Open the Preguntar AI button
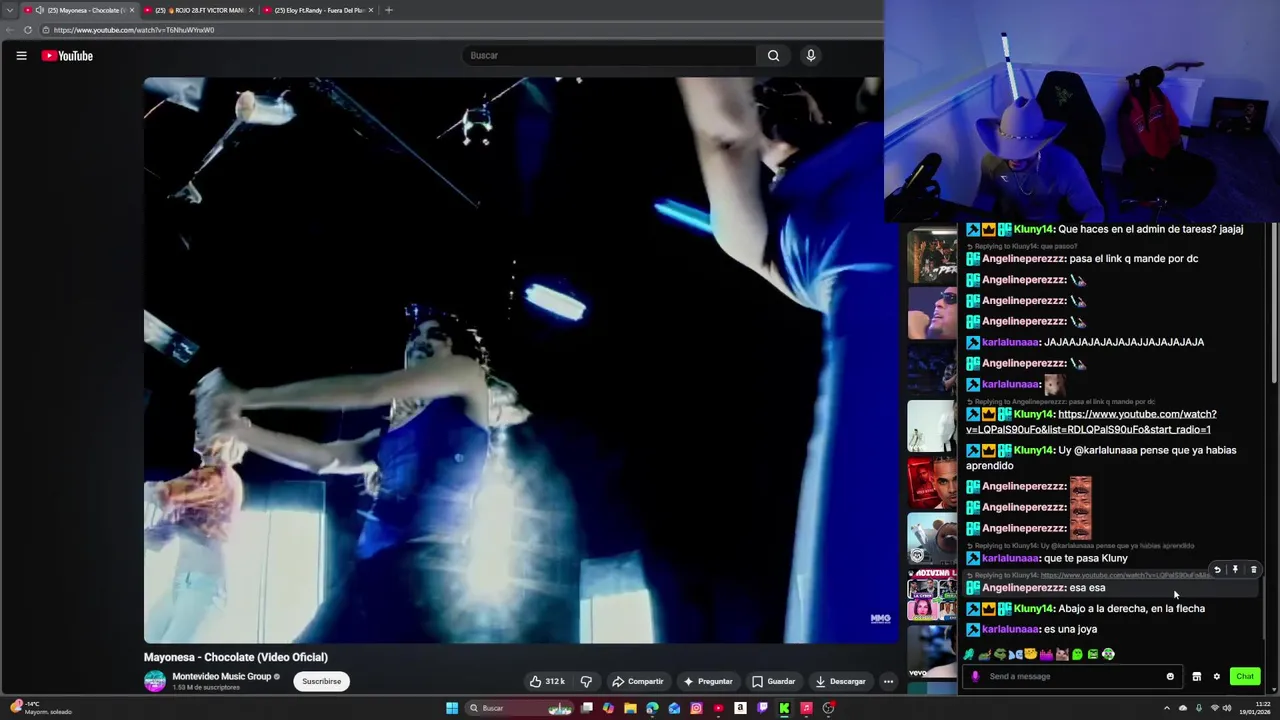1280x720 pixels. coord(708,682)
